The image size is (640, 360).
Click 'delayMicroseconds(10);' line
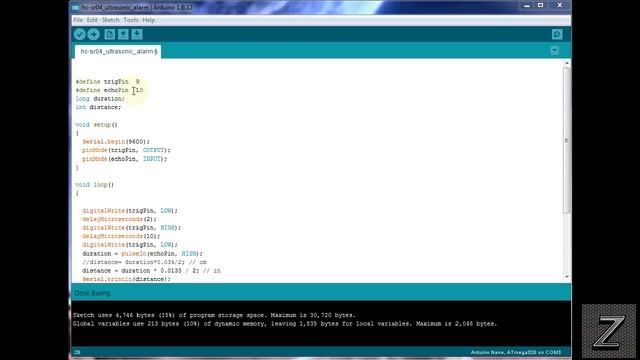(x=121, y=236)
